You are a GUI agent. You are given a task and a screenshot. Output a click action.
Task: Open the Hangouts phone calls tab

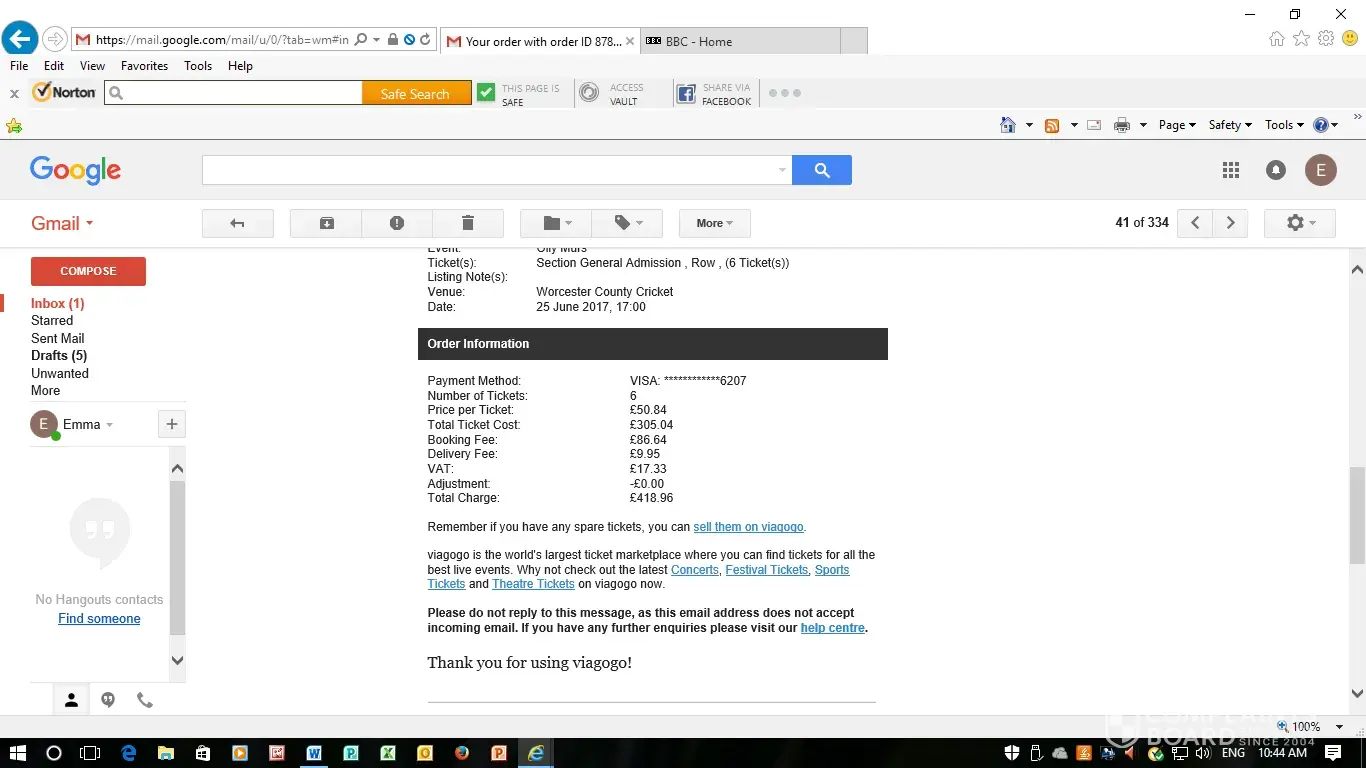(x=145, y=700)
